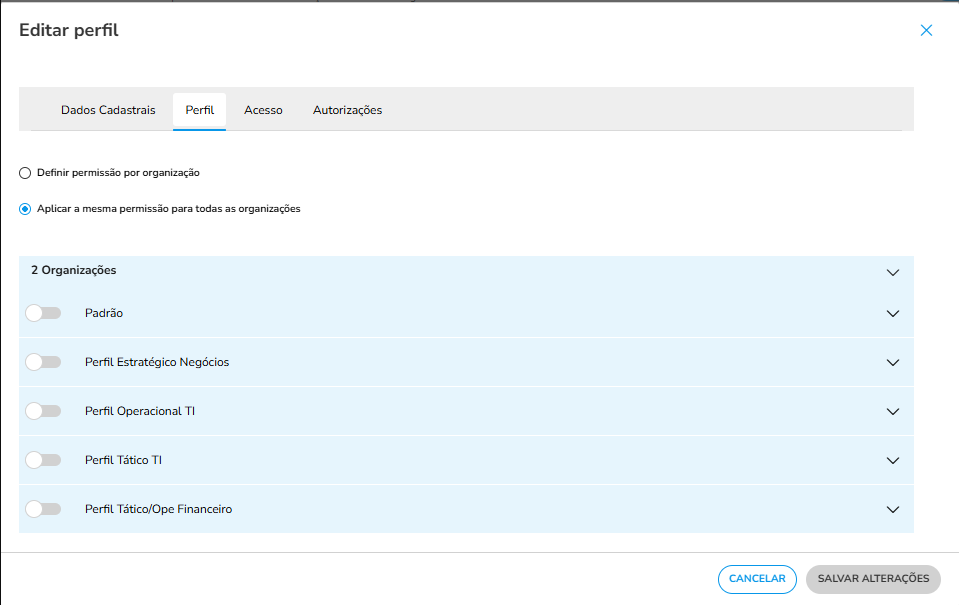Select Aplicar a mesma permissão radio option
This screenshot has width=959, height=605.
tap(25, 209)
